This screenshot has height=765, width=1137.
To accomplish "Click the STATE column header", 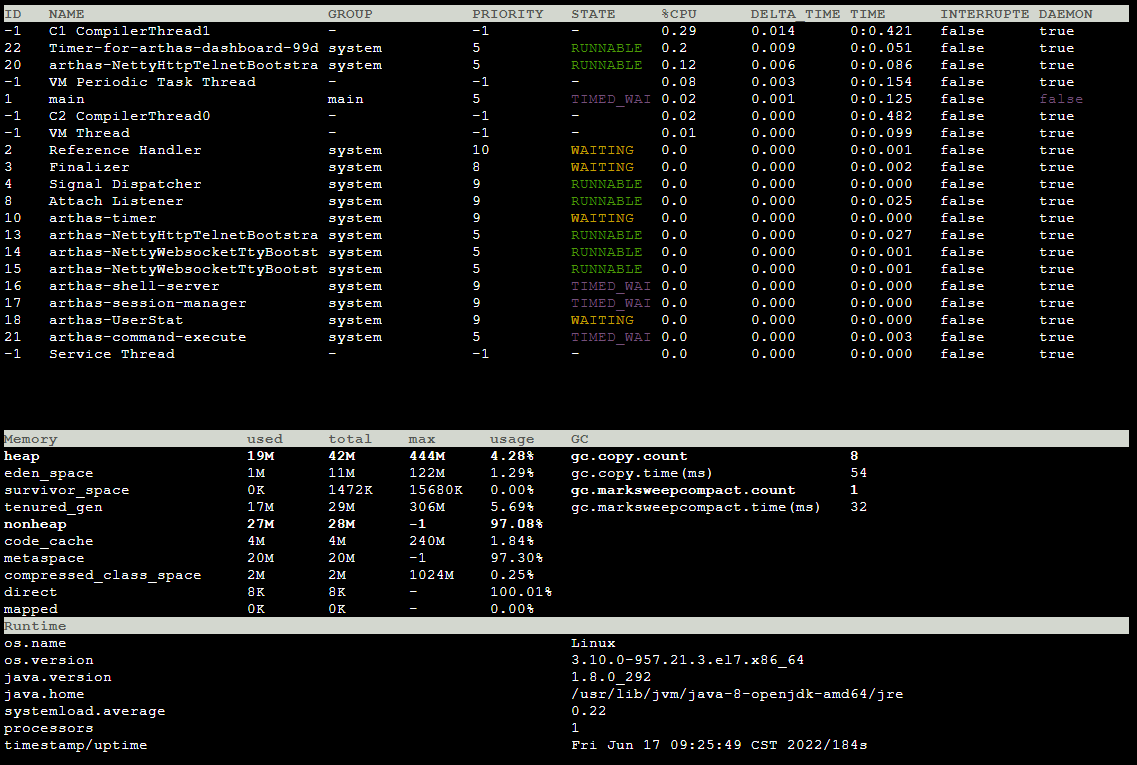I will (x=593, y=14).
